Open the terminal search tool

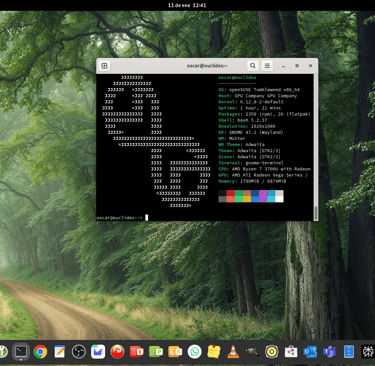pyautogui.click(x=253, y=66)
